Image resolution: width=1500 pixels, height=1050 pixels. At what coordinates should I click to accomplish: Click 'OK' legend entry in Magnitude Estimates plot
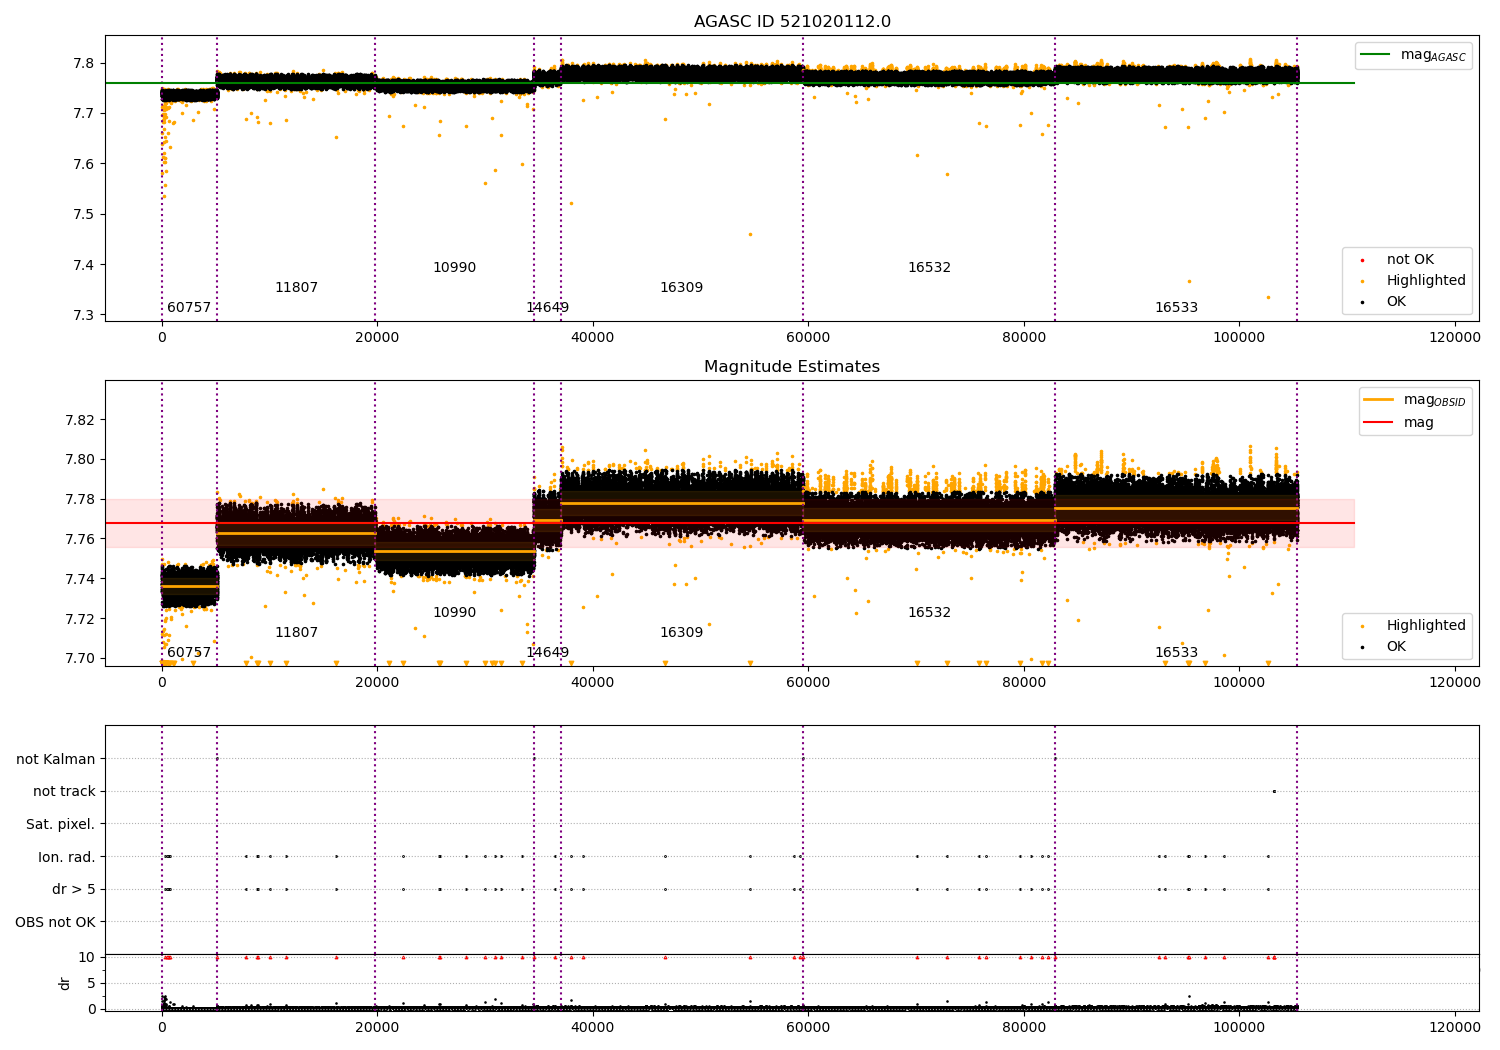[x=1385, y=647]
